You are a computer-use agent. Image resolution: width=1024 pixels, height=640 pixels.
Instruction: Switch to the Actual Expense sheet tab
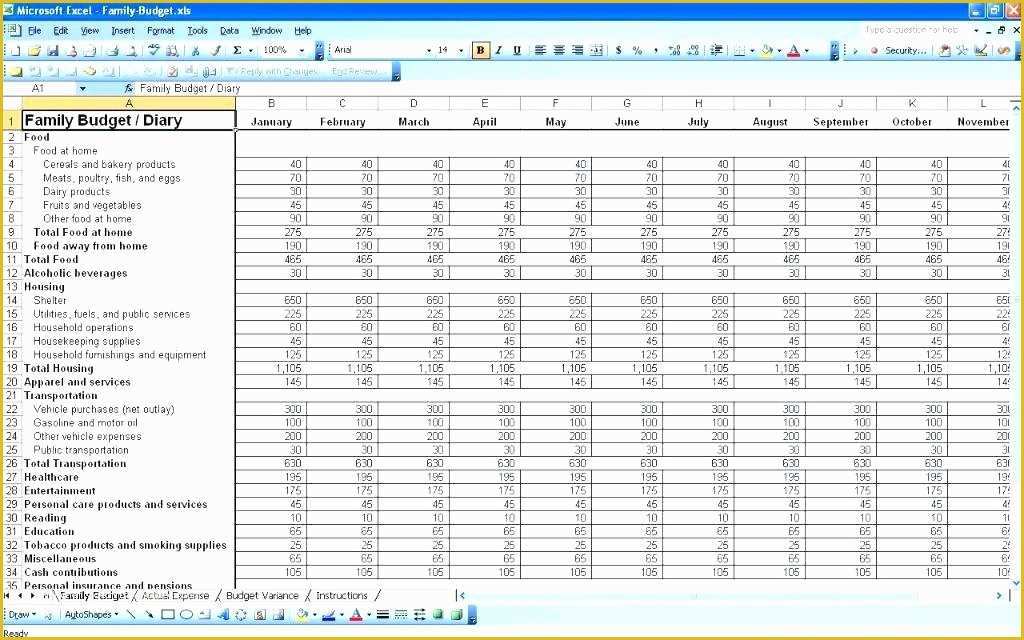(x=175, y=596)
